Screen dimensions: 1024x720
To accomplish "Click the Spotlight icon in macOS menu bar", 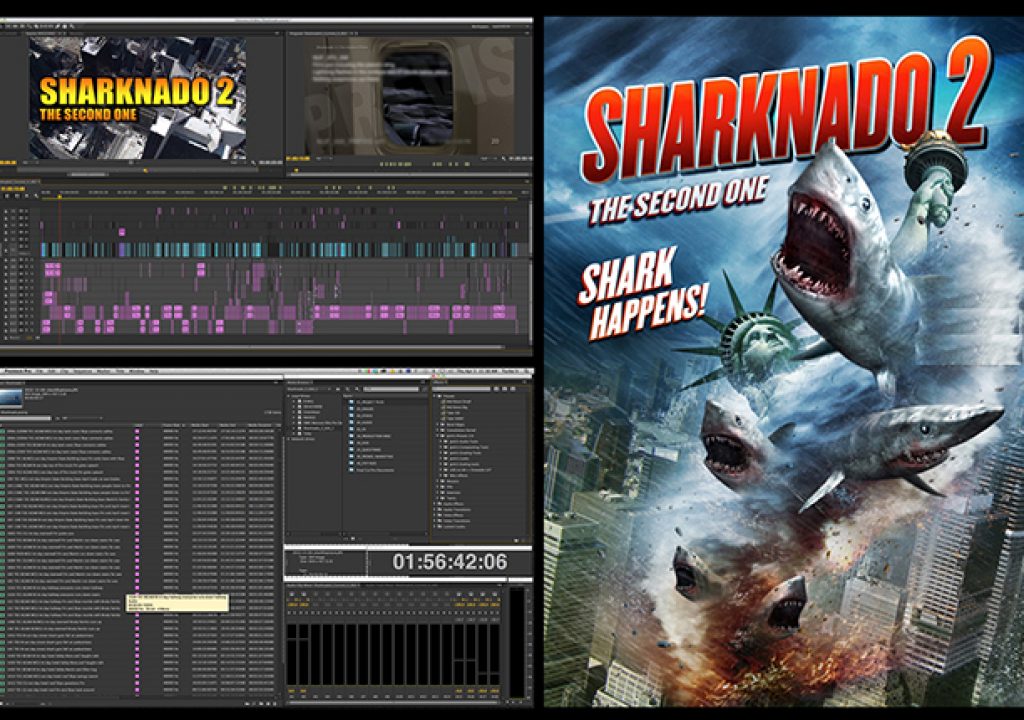I will 527,371.
